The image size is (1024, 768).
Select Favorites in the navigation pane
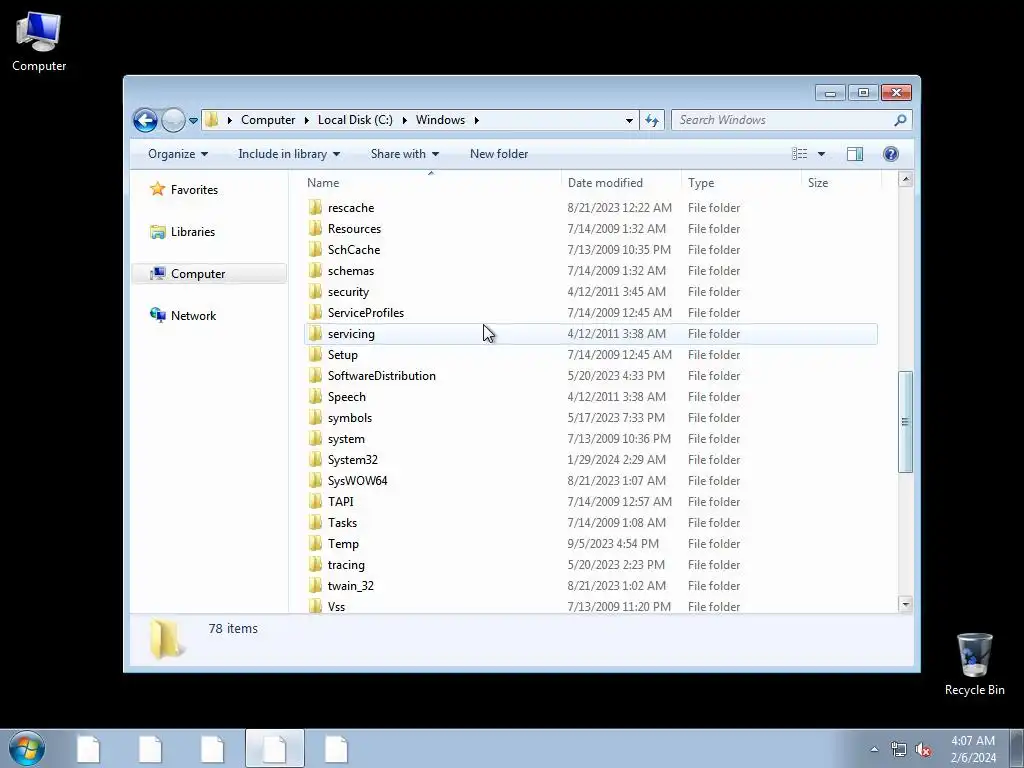194,190
